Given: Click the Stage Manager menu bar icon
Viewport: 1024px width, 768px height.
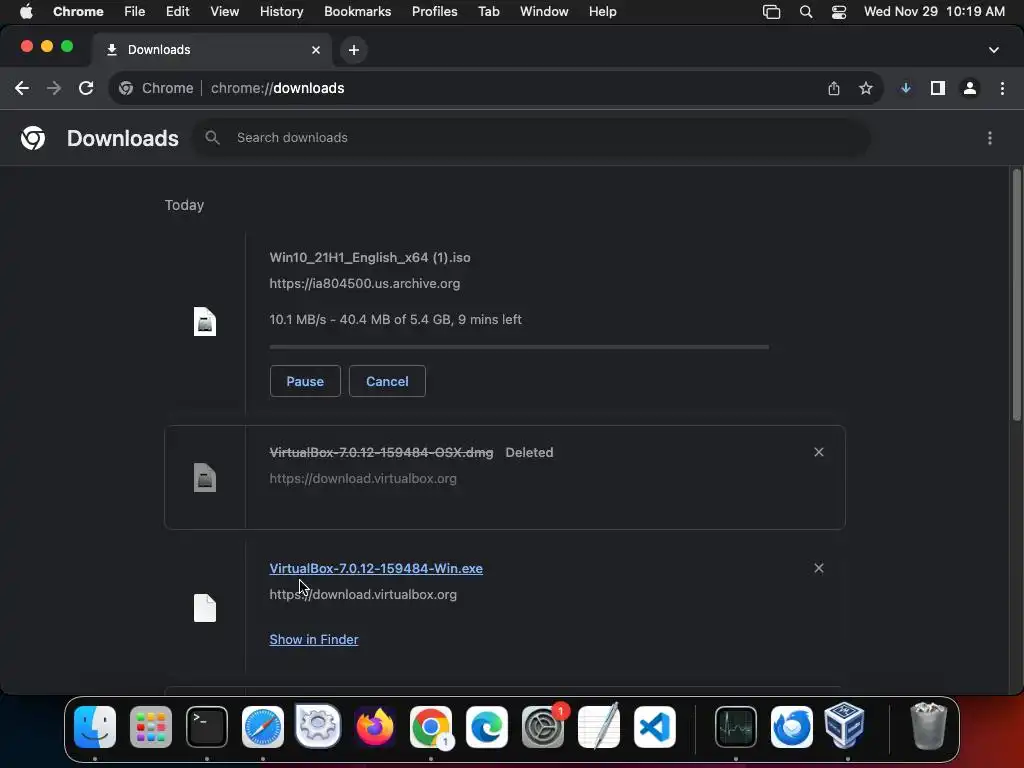Looking at the screenshot, I should pos(771,12).
